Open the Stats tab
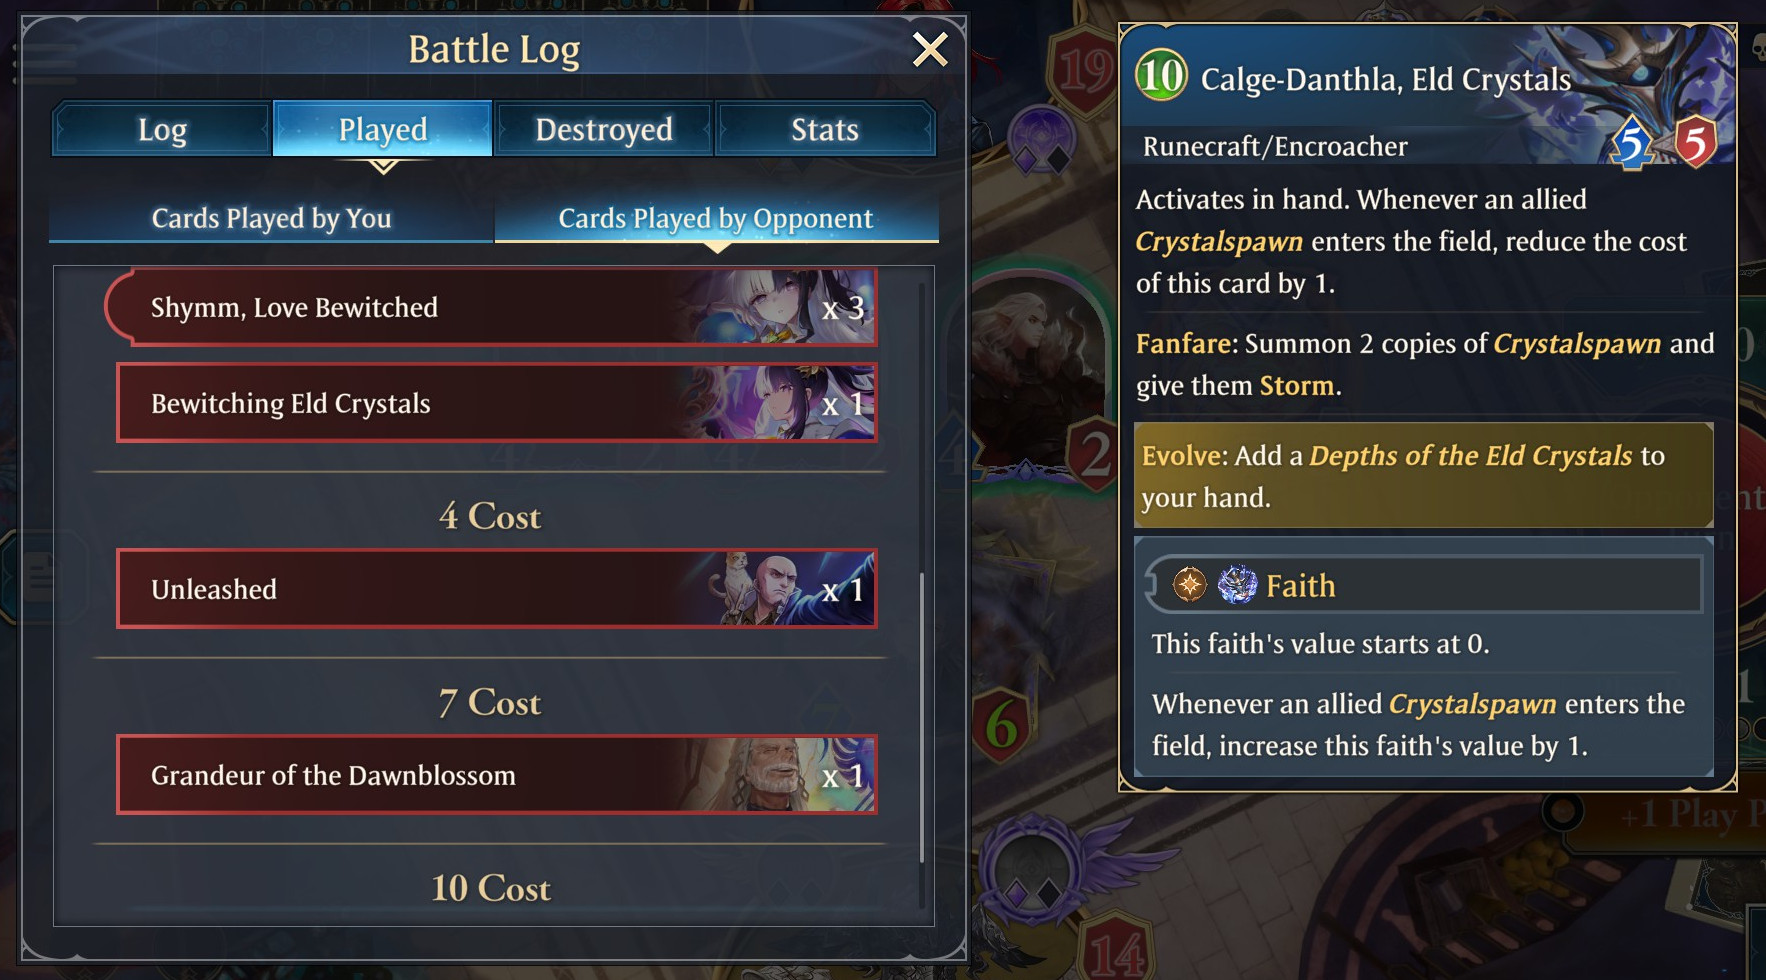The height and width of the screenshot is (980, 1766). coord(825,129)
